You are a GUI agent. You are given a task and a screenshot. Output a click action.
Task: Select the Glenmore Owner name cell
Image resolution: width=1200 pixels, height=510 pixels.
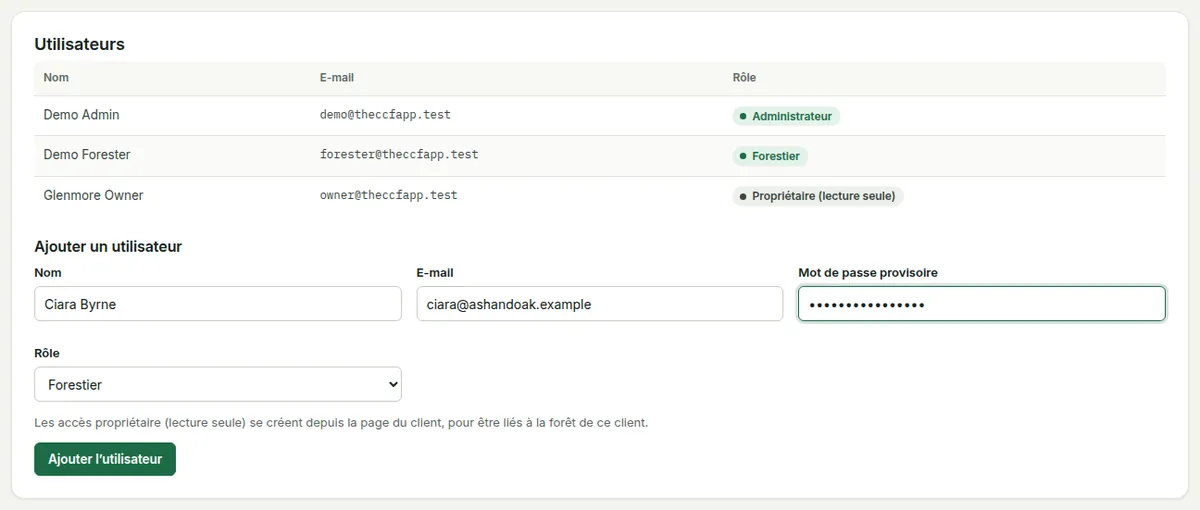pos(94,195)
